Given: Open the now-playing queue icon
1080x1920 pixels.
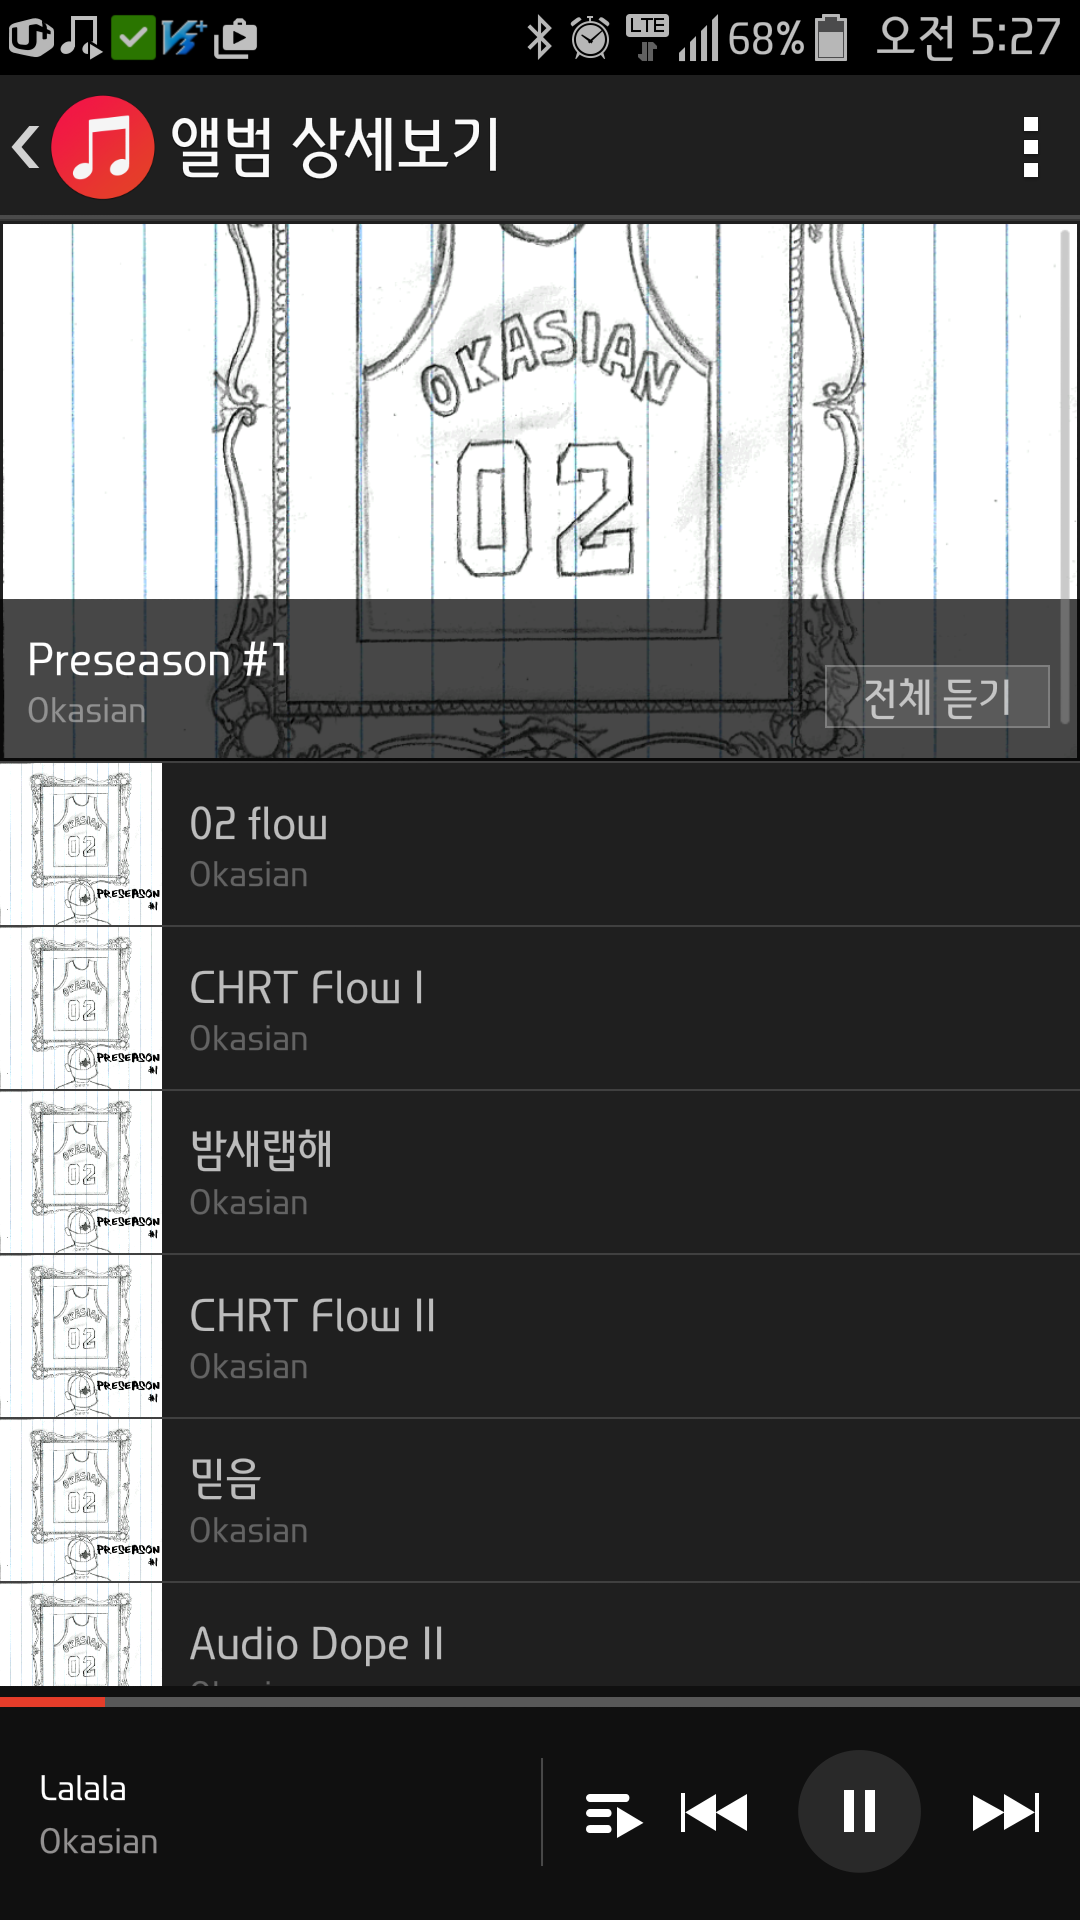Looking at the screenshot, I should click(x=613, y=1814).
